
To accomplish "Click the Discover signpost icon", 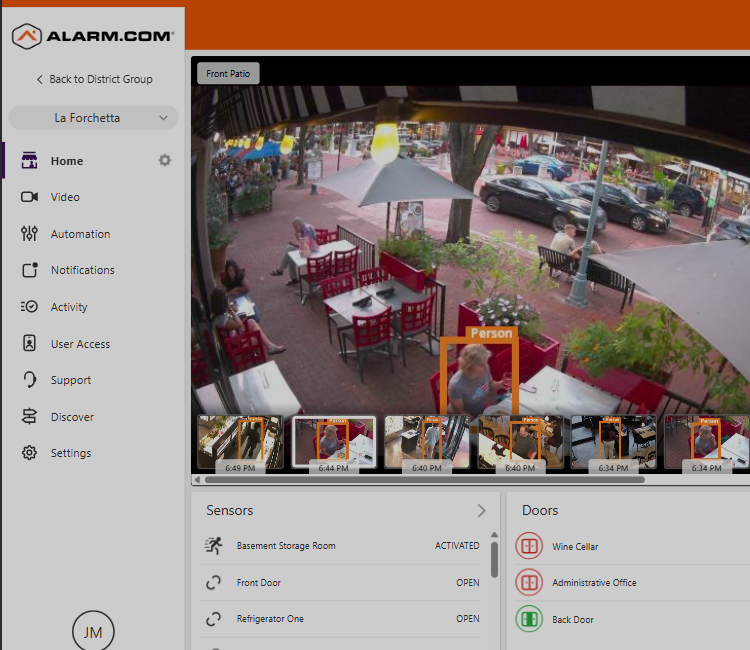I will (29, 416).
